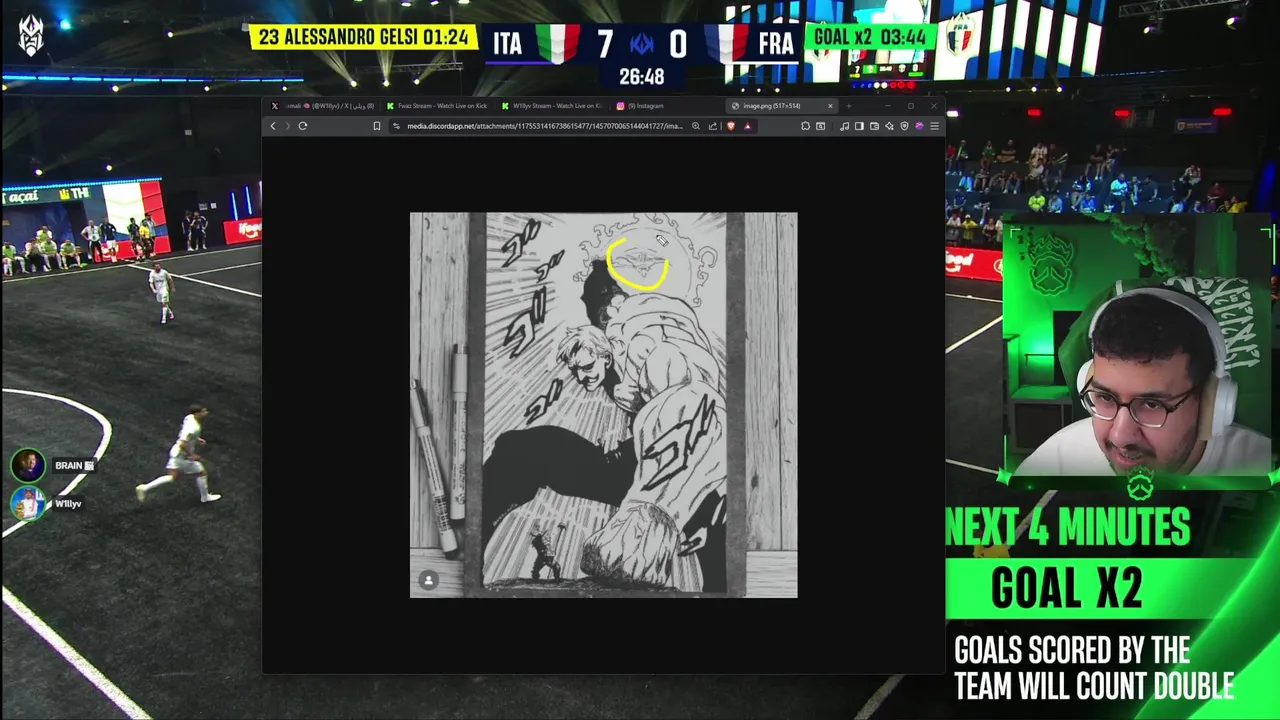This screenshot has height=720, width=1280.
Task: Click the 26:48 match timer
Action: point(641,77)
